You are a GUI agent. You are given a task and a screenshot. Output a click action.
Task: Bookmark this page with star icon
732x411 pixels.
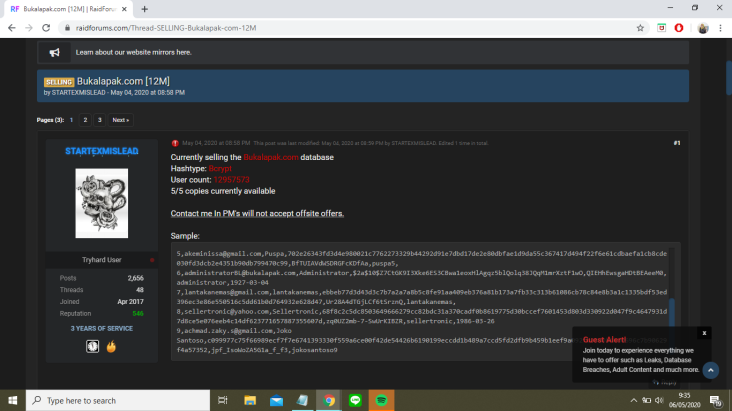(640, 28)
